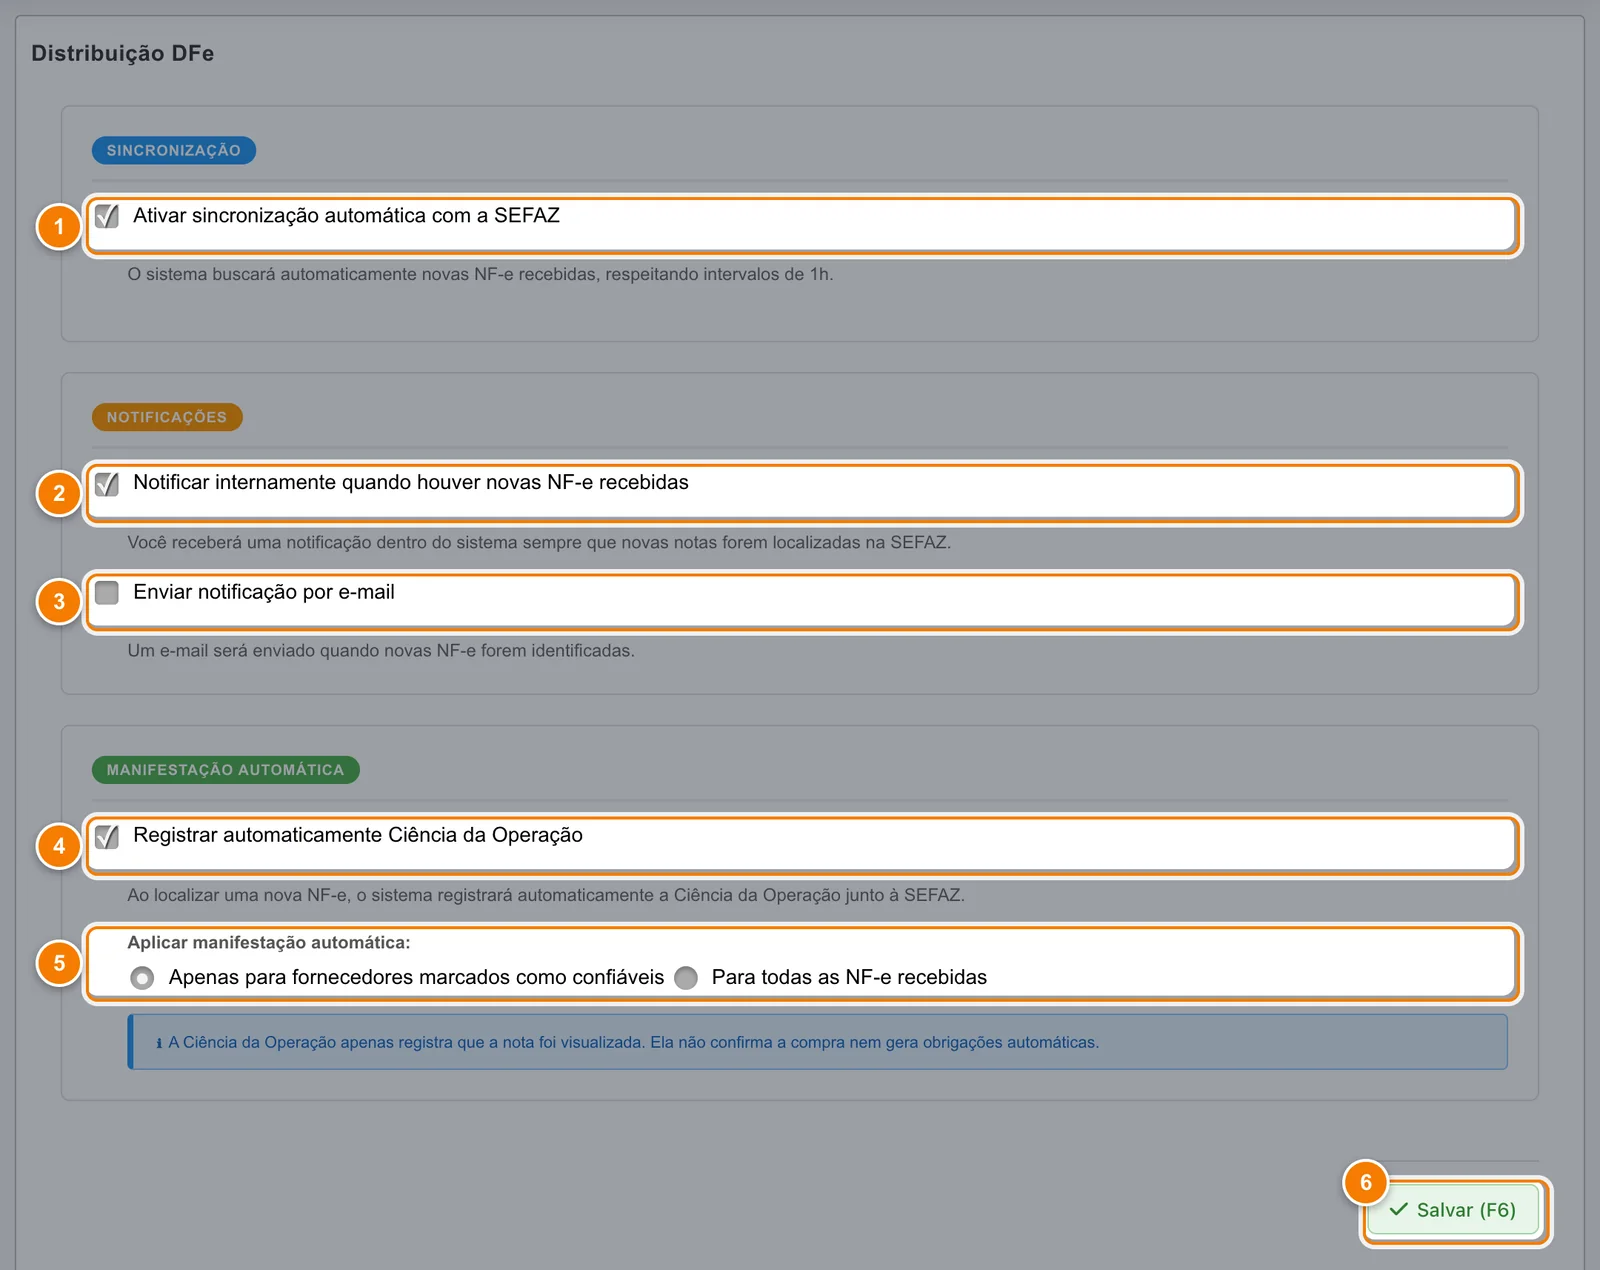Image resolution: width=1600 pixels, height=1270 pixels.
Task: Choose 'Para todas as NF-e recebidas' option
Action: 686,978
